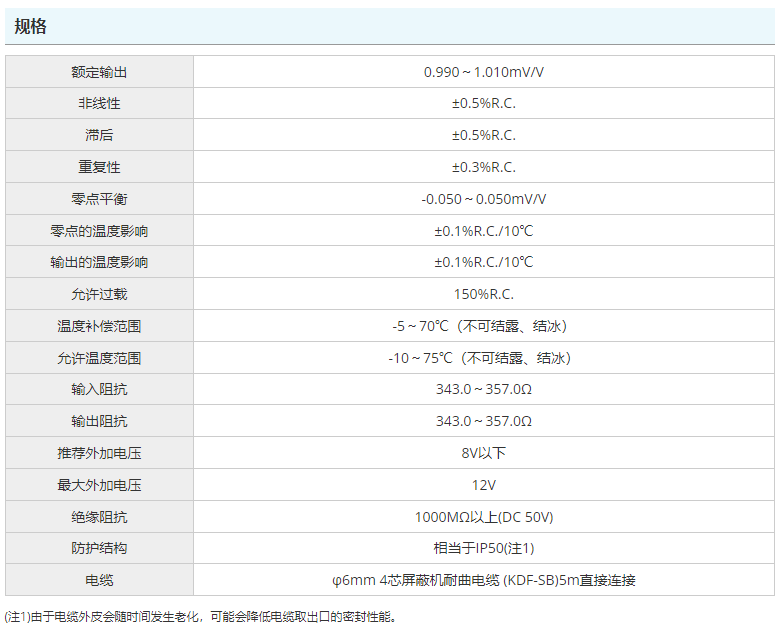The width and height of the screenshot is (781, 636).
Task: Select 343.0～357.0Ω value for 输入阻抗
Action: (x=484, y=389)
